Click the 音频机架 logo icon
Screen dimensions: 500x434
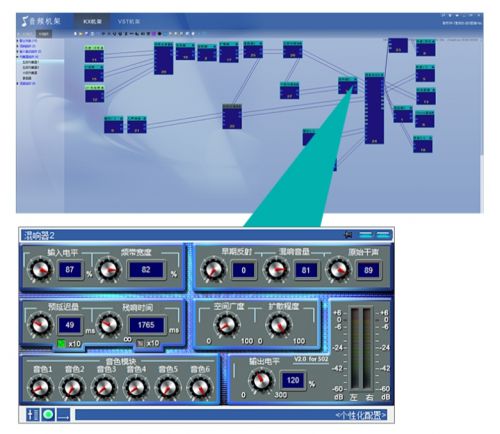click(x=24, y=21)
